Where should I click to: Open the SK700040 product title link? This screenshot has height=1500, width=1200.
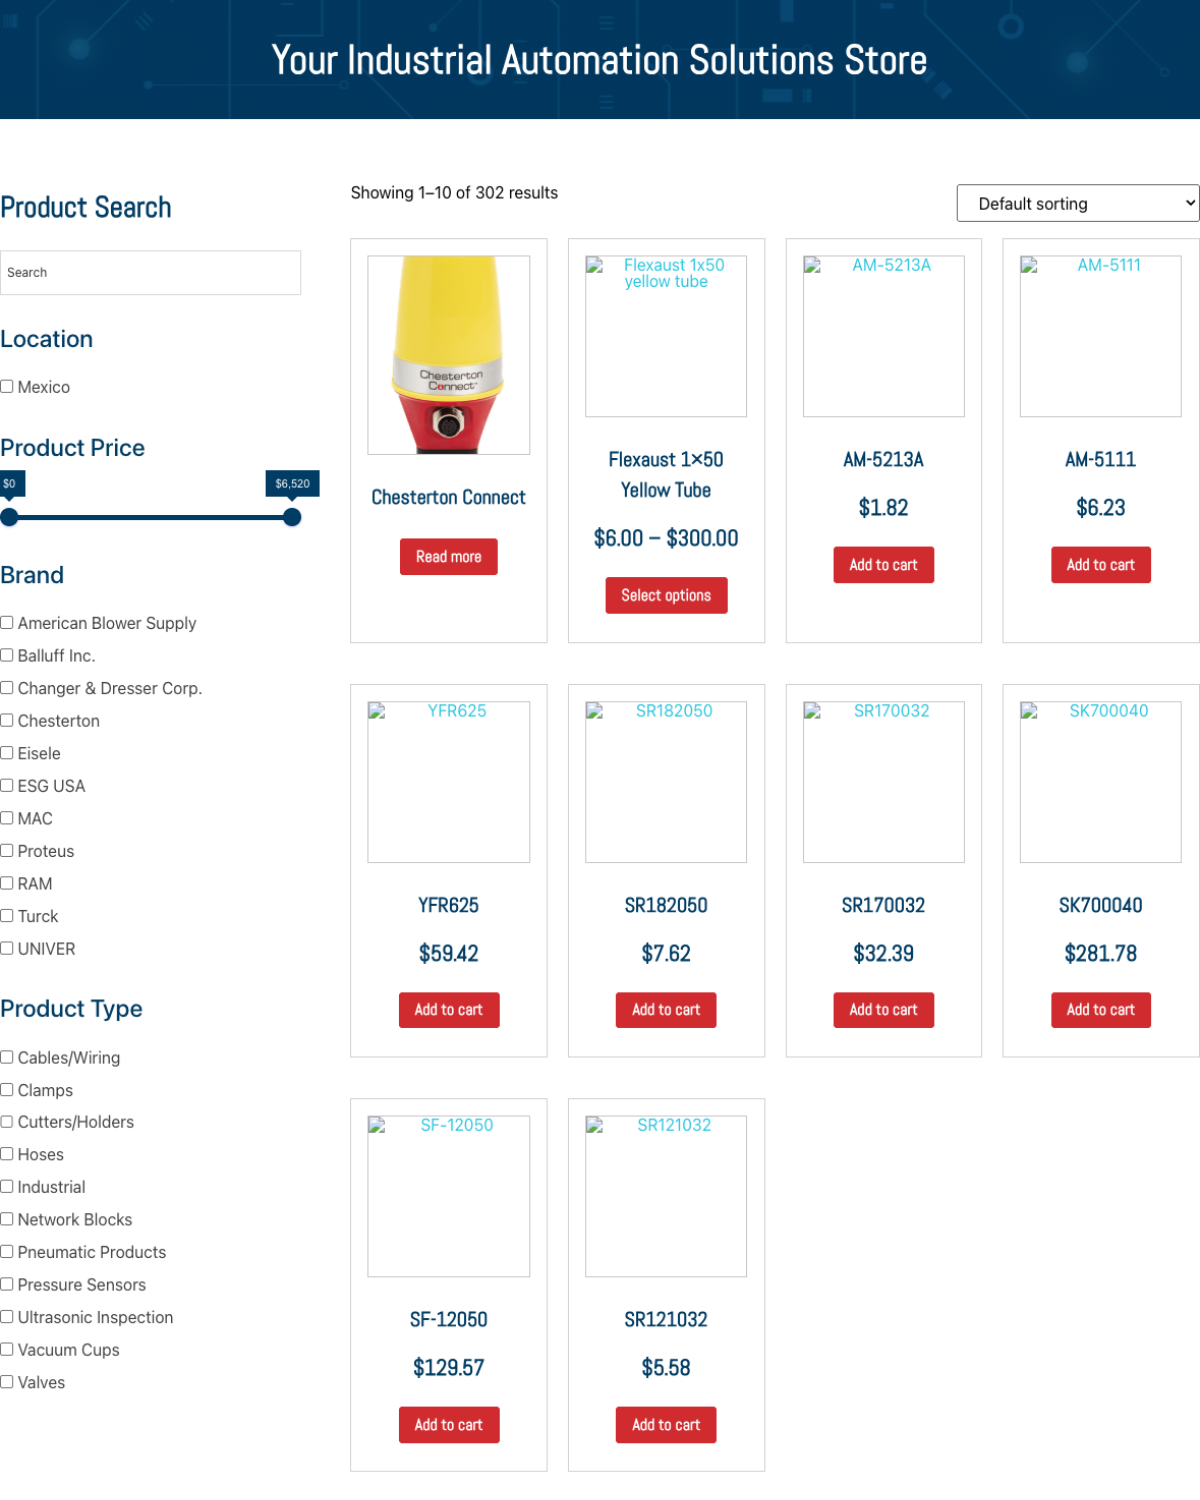1100,905
